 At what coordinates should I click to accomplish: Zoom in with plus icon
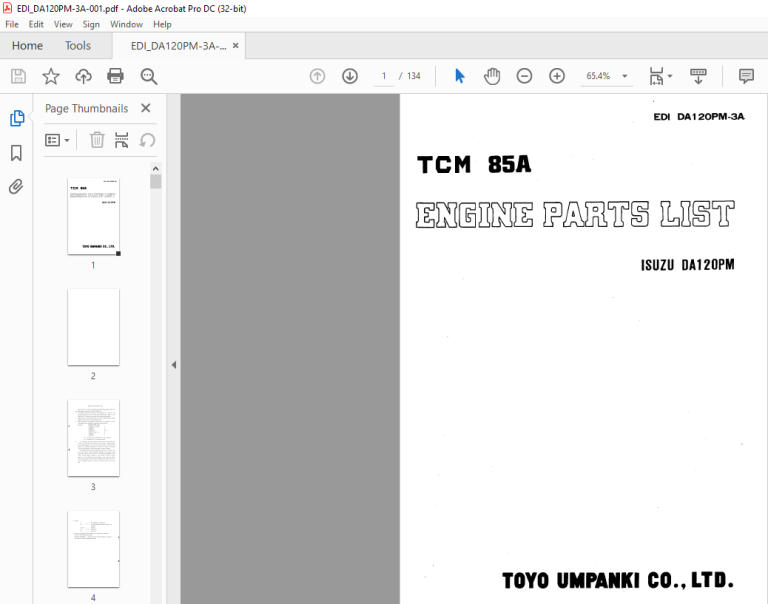pos(557,76)
